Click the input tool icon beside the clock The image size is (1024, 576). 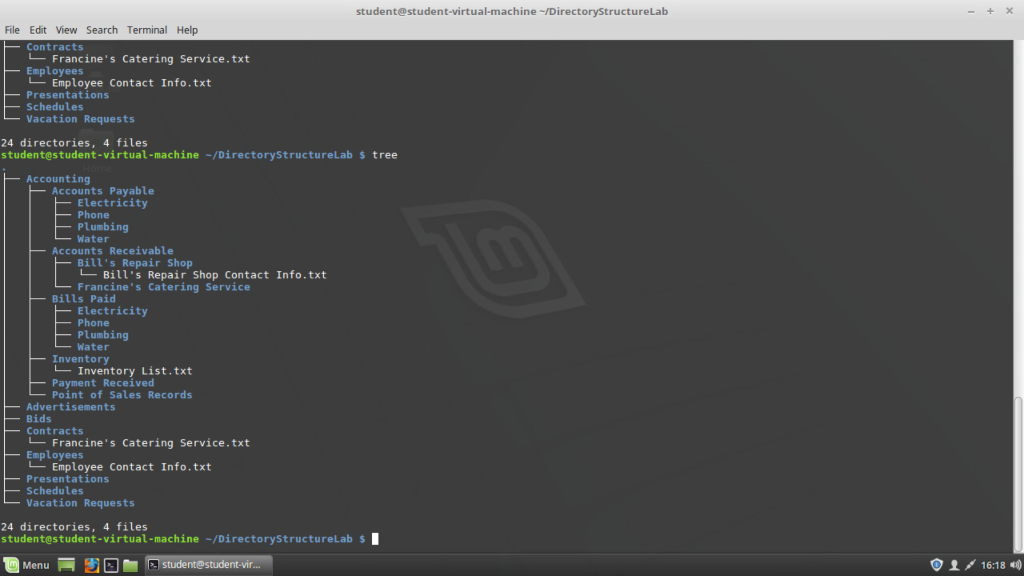pyautogui.click(x=969, y=564)
